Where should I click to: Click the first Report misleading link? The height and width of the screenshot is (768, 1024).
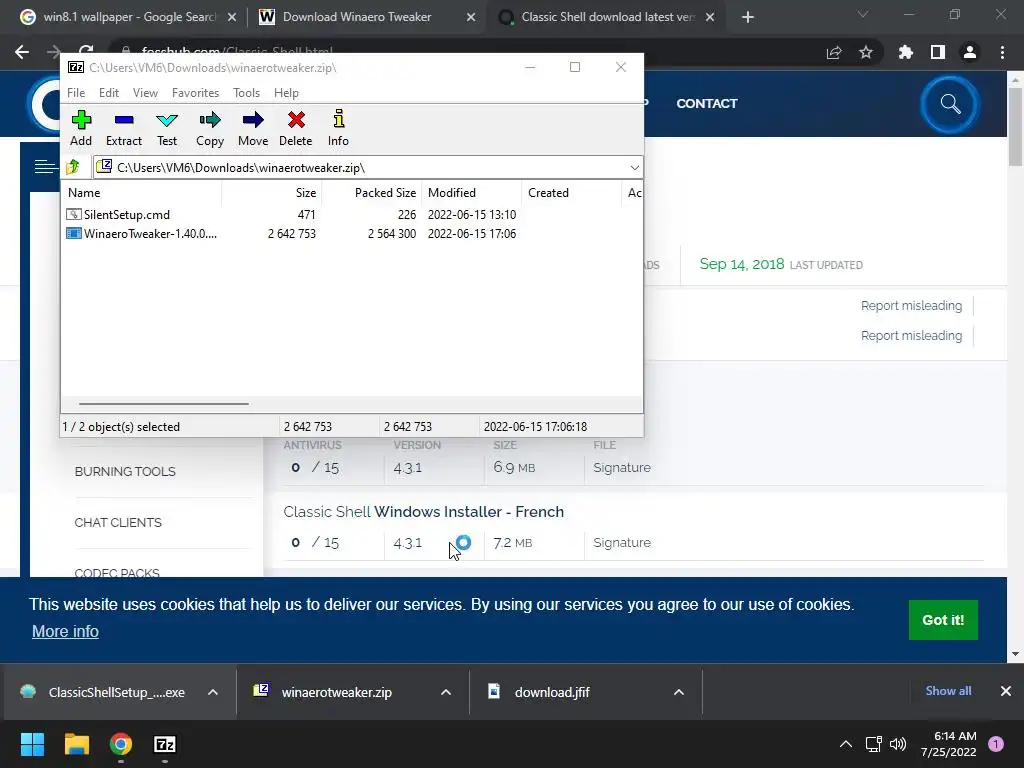(911, 306)
